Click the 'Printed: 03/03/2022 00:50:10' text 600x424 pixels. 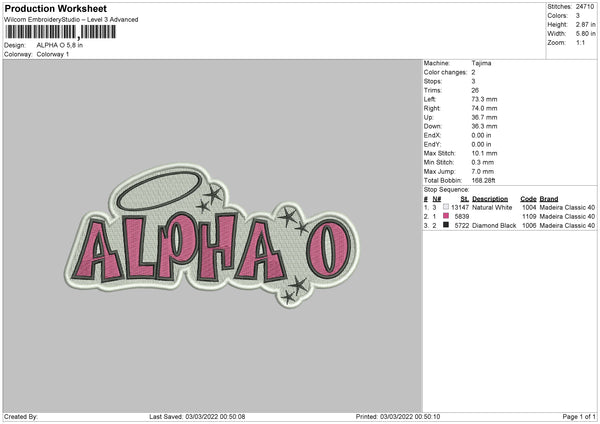[x=398, y=416]
